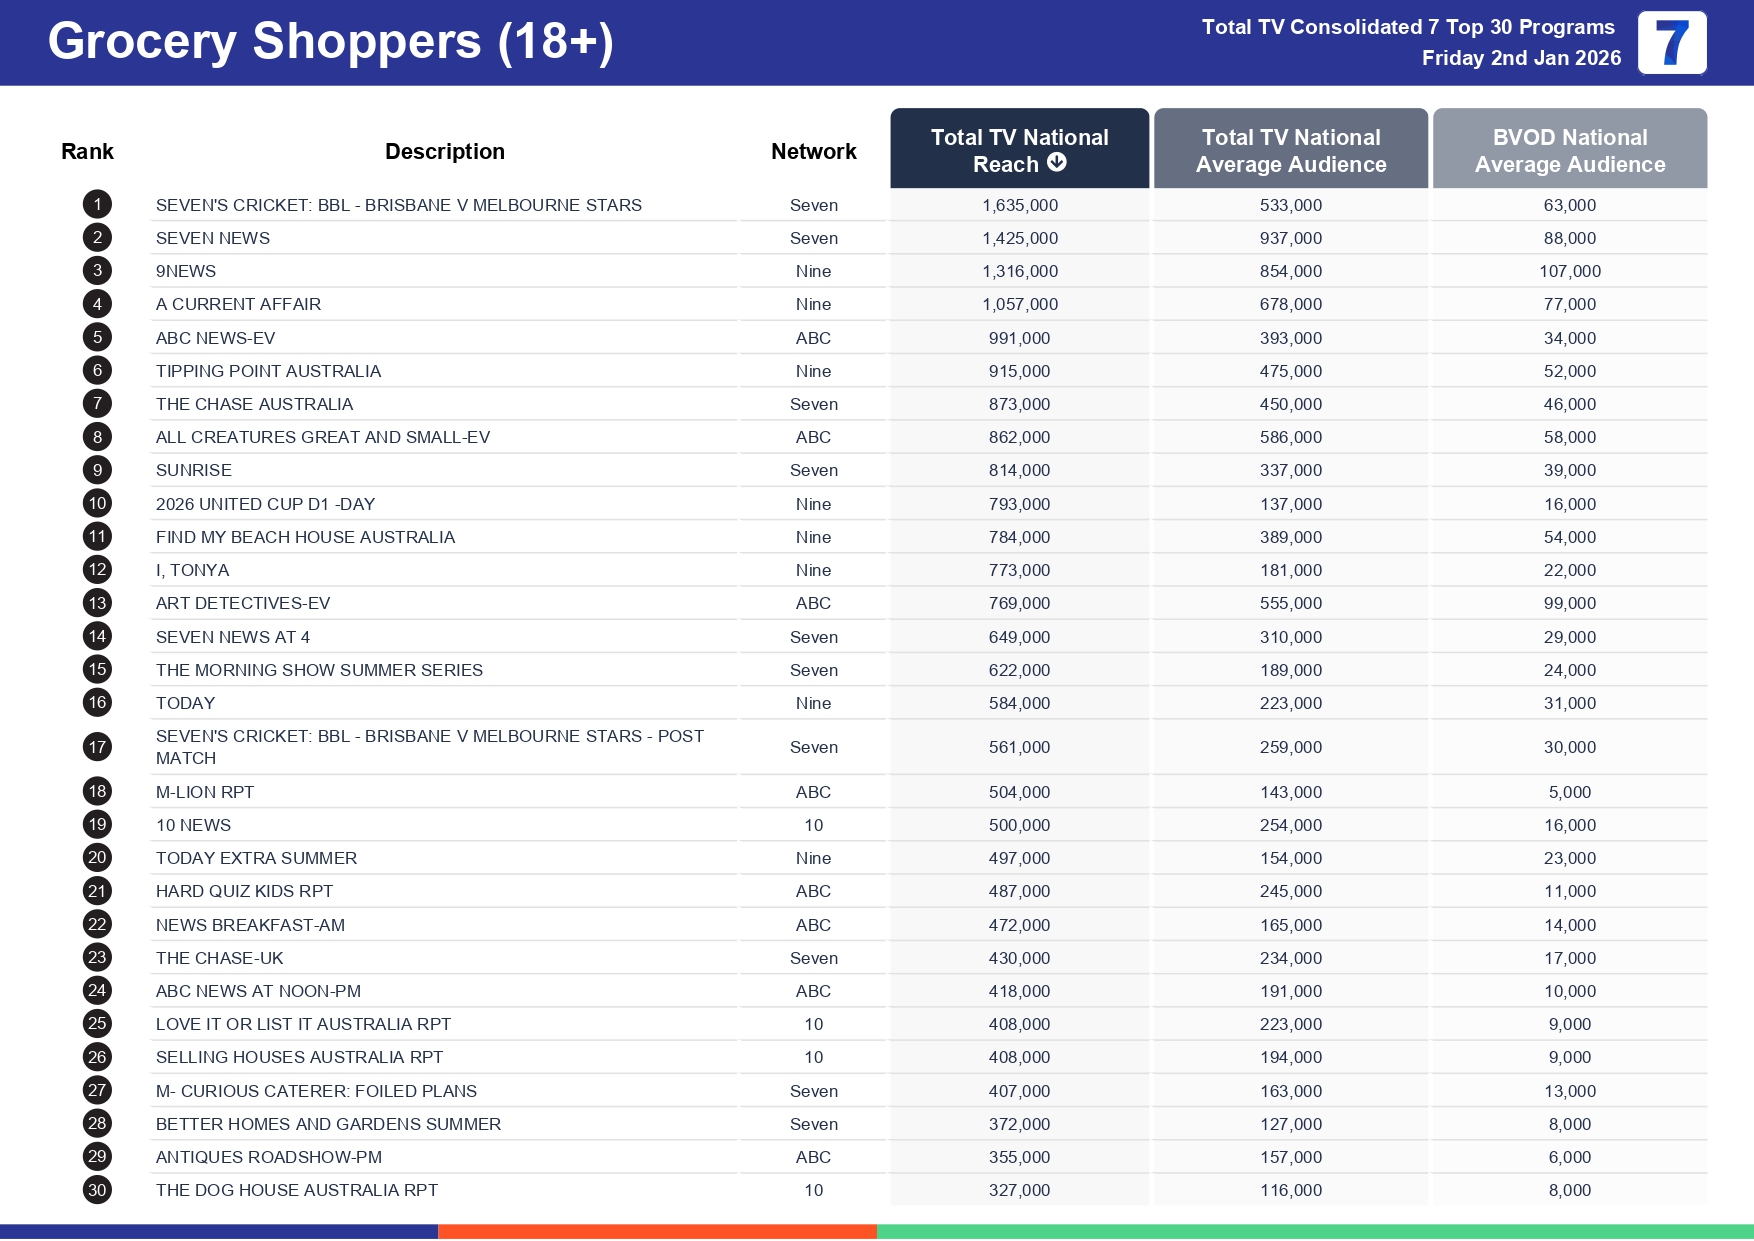The image size is (1754, 1241).
Task: Click rank 30 circle badge
Action: [x=97, y=1190]
